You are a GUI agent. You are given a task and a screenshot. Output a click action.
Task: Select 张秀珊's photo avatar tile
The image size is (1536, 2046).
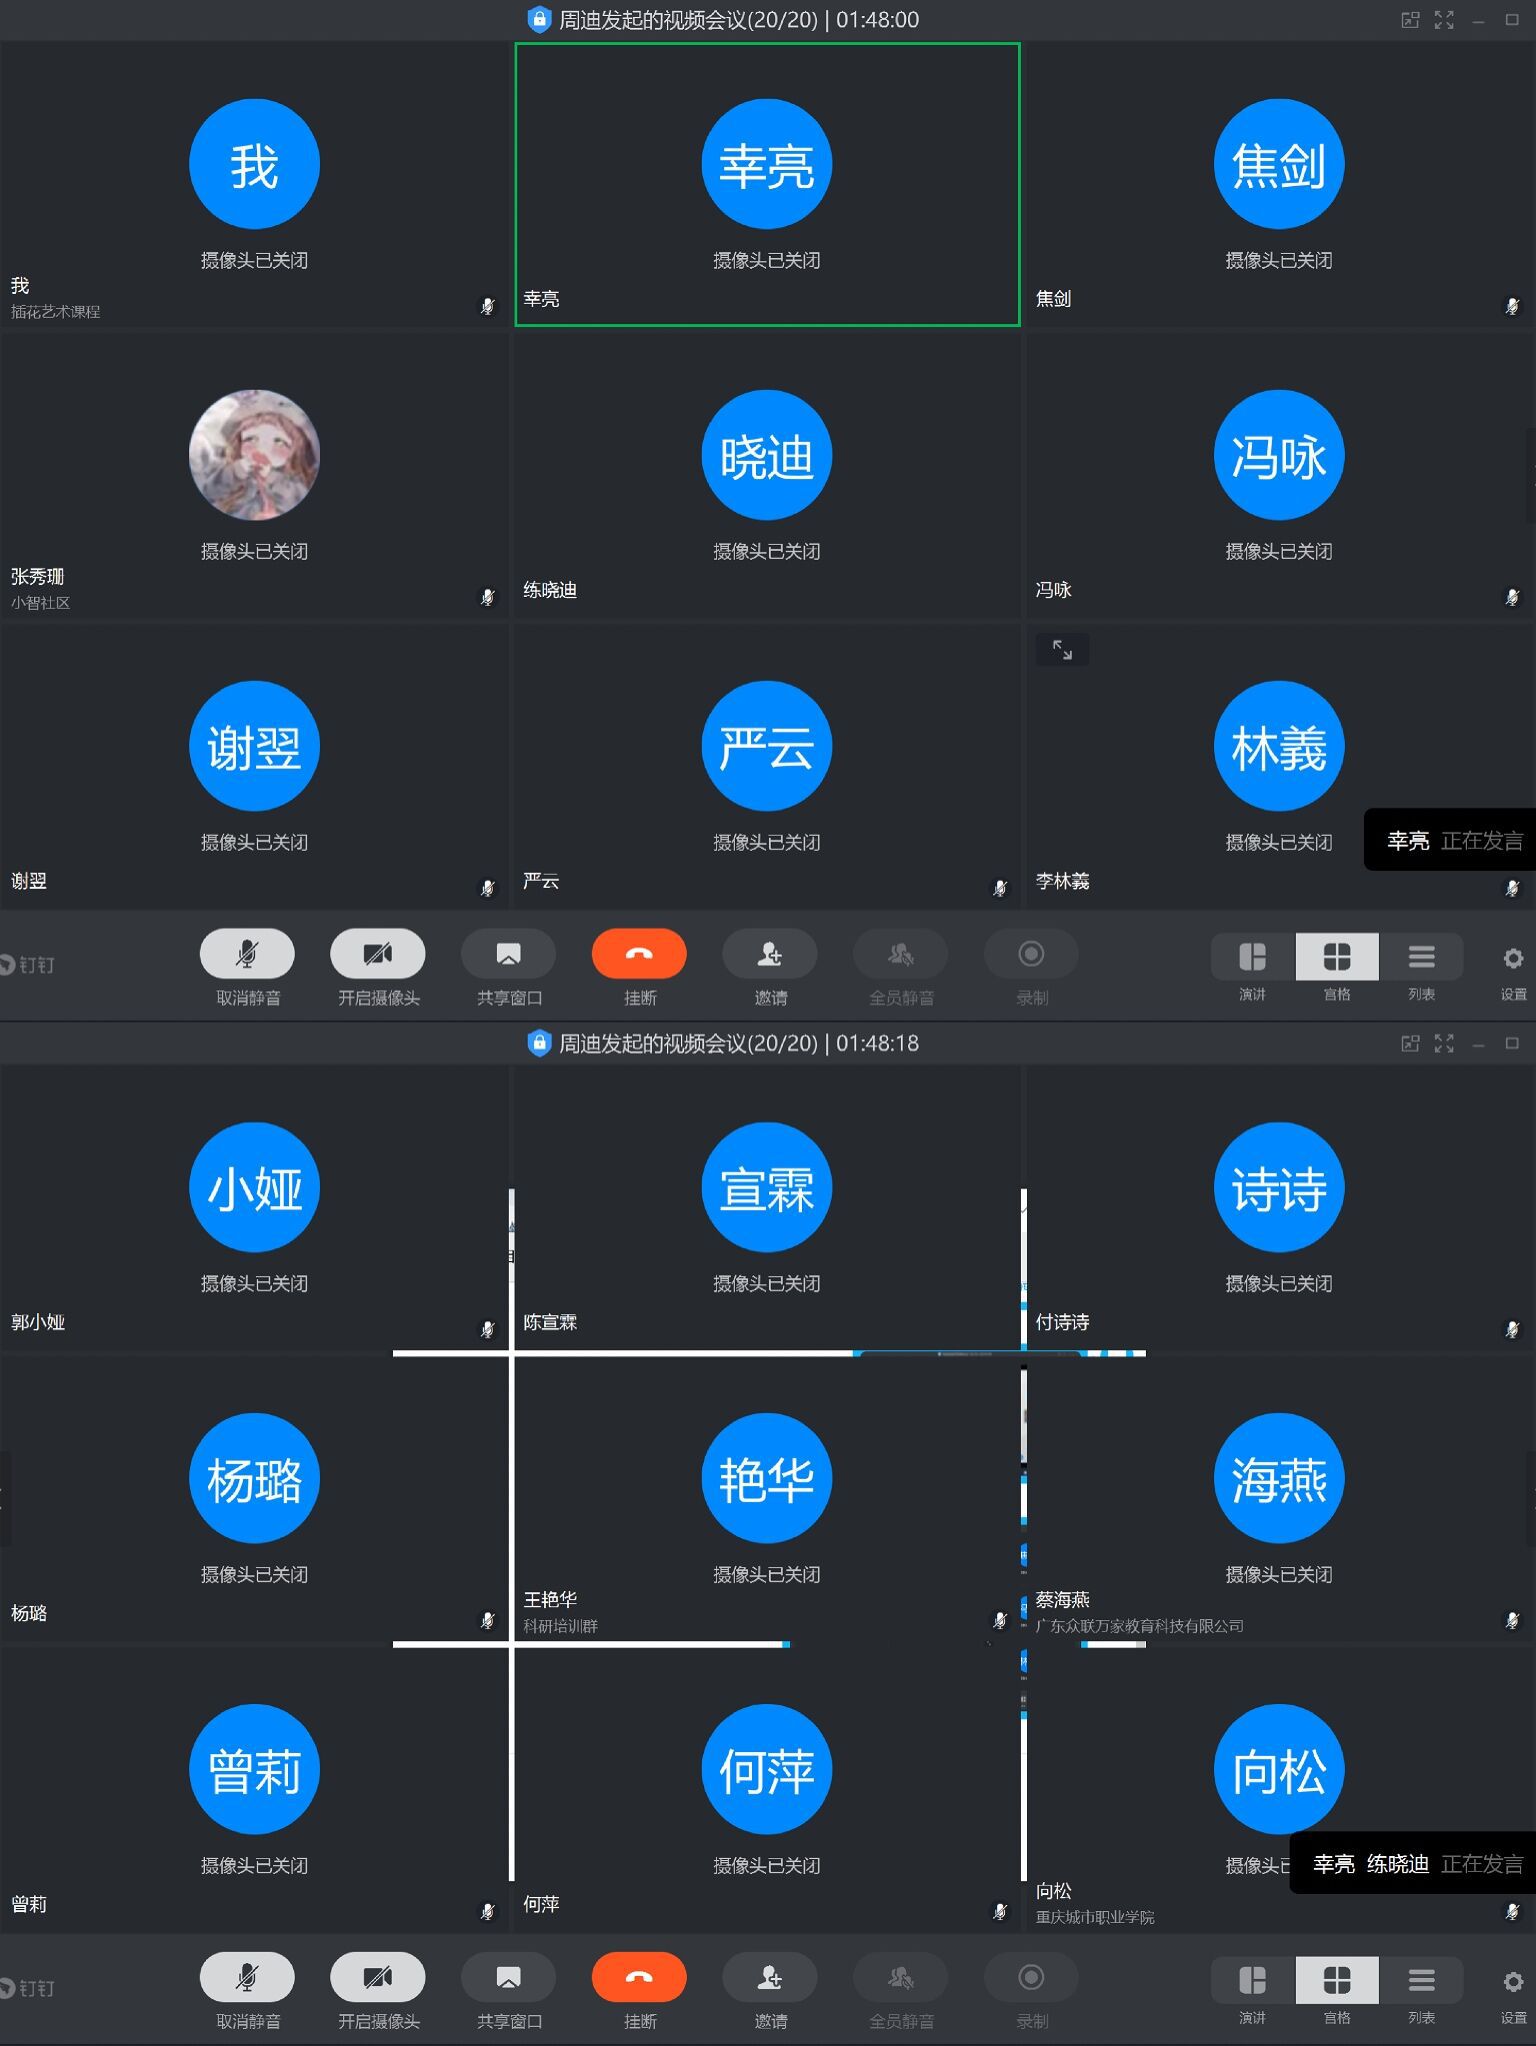point(254,456)
